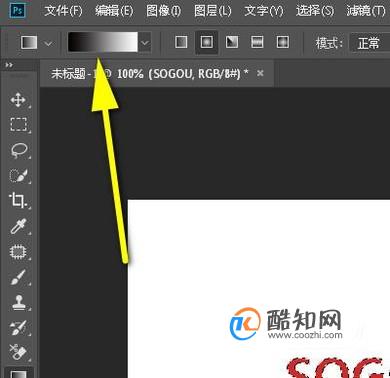This screenshot has height=378, width=390.
Task: Select the reflected gradient style
Action: [257, 42]
